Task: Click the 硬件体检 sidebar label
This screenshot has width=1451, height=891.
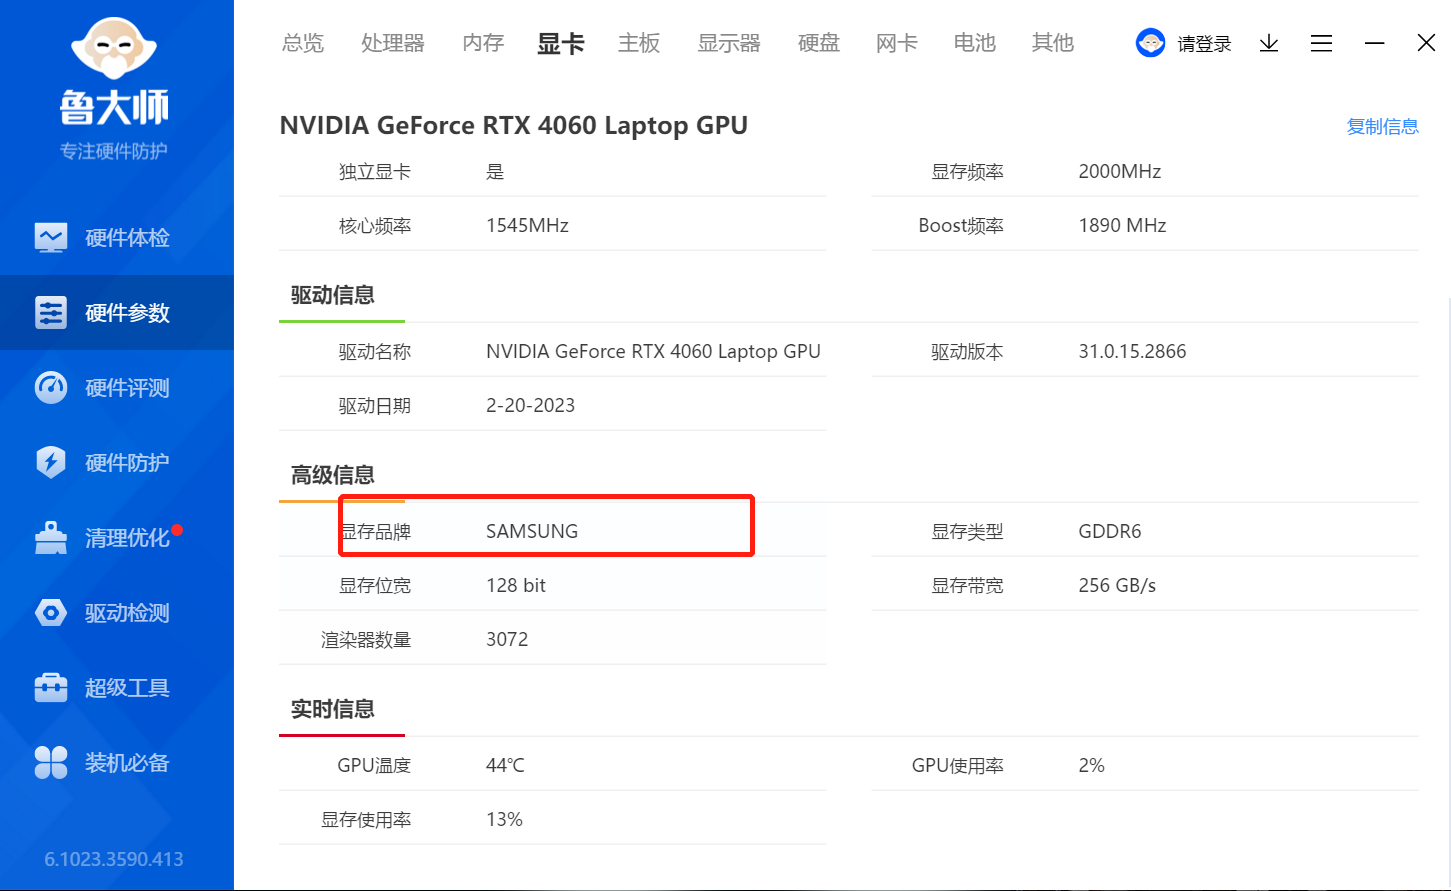Action: (x=127, y=238)
